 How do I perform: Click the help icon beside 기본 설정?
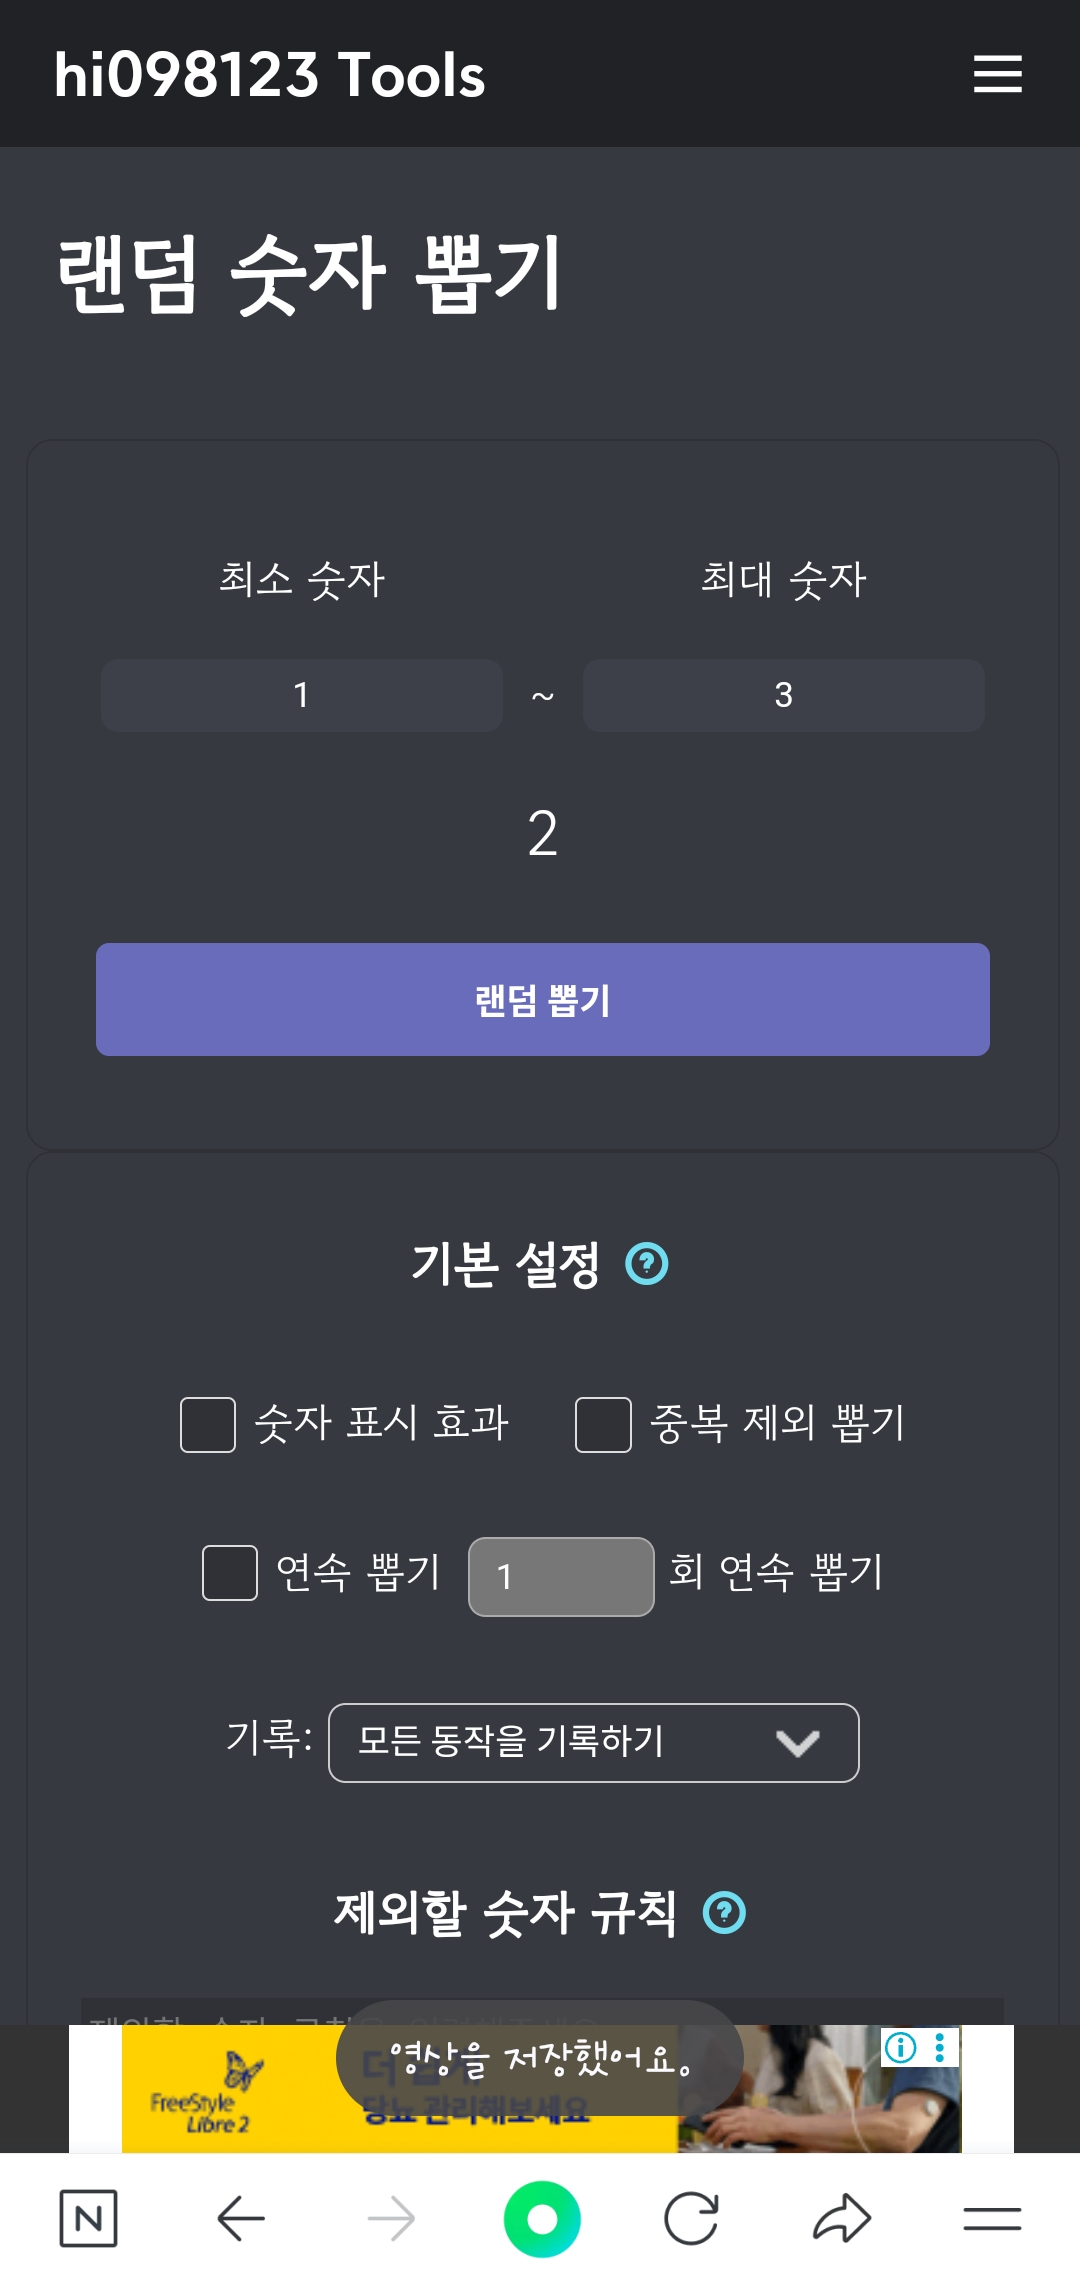(647, 1263)
